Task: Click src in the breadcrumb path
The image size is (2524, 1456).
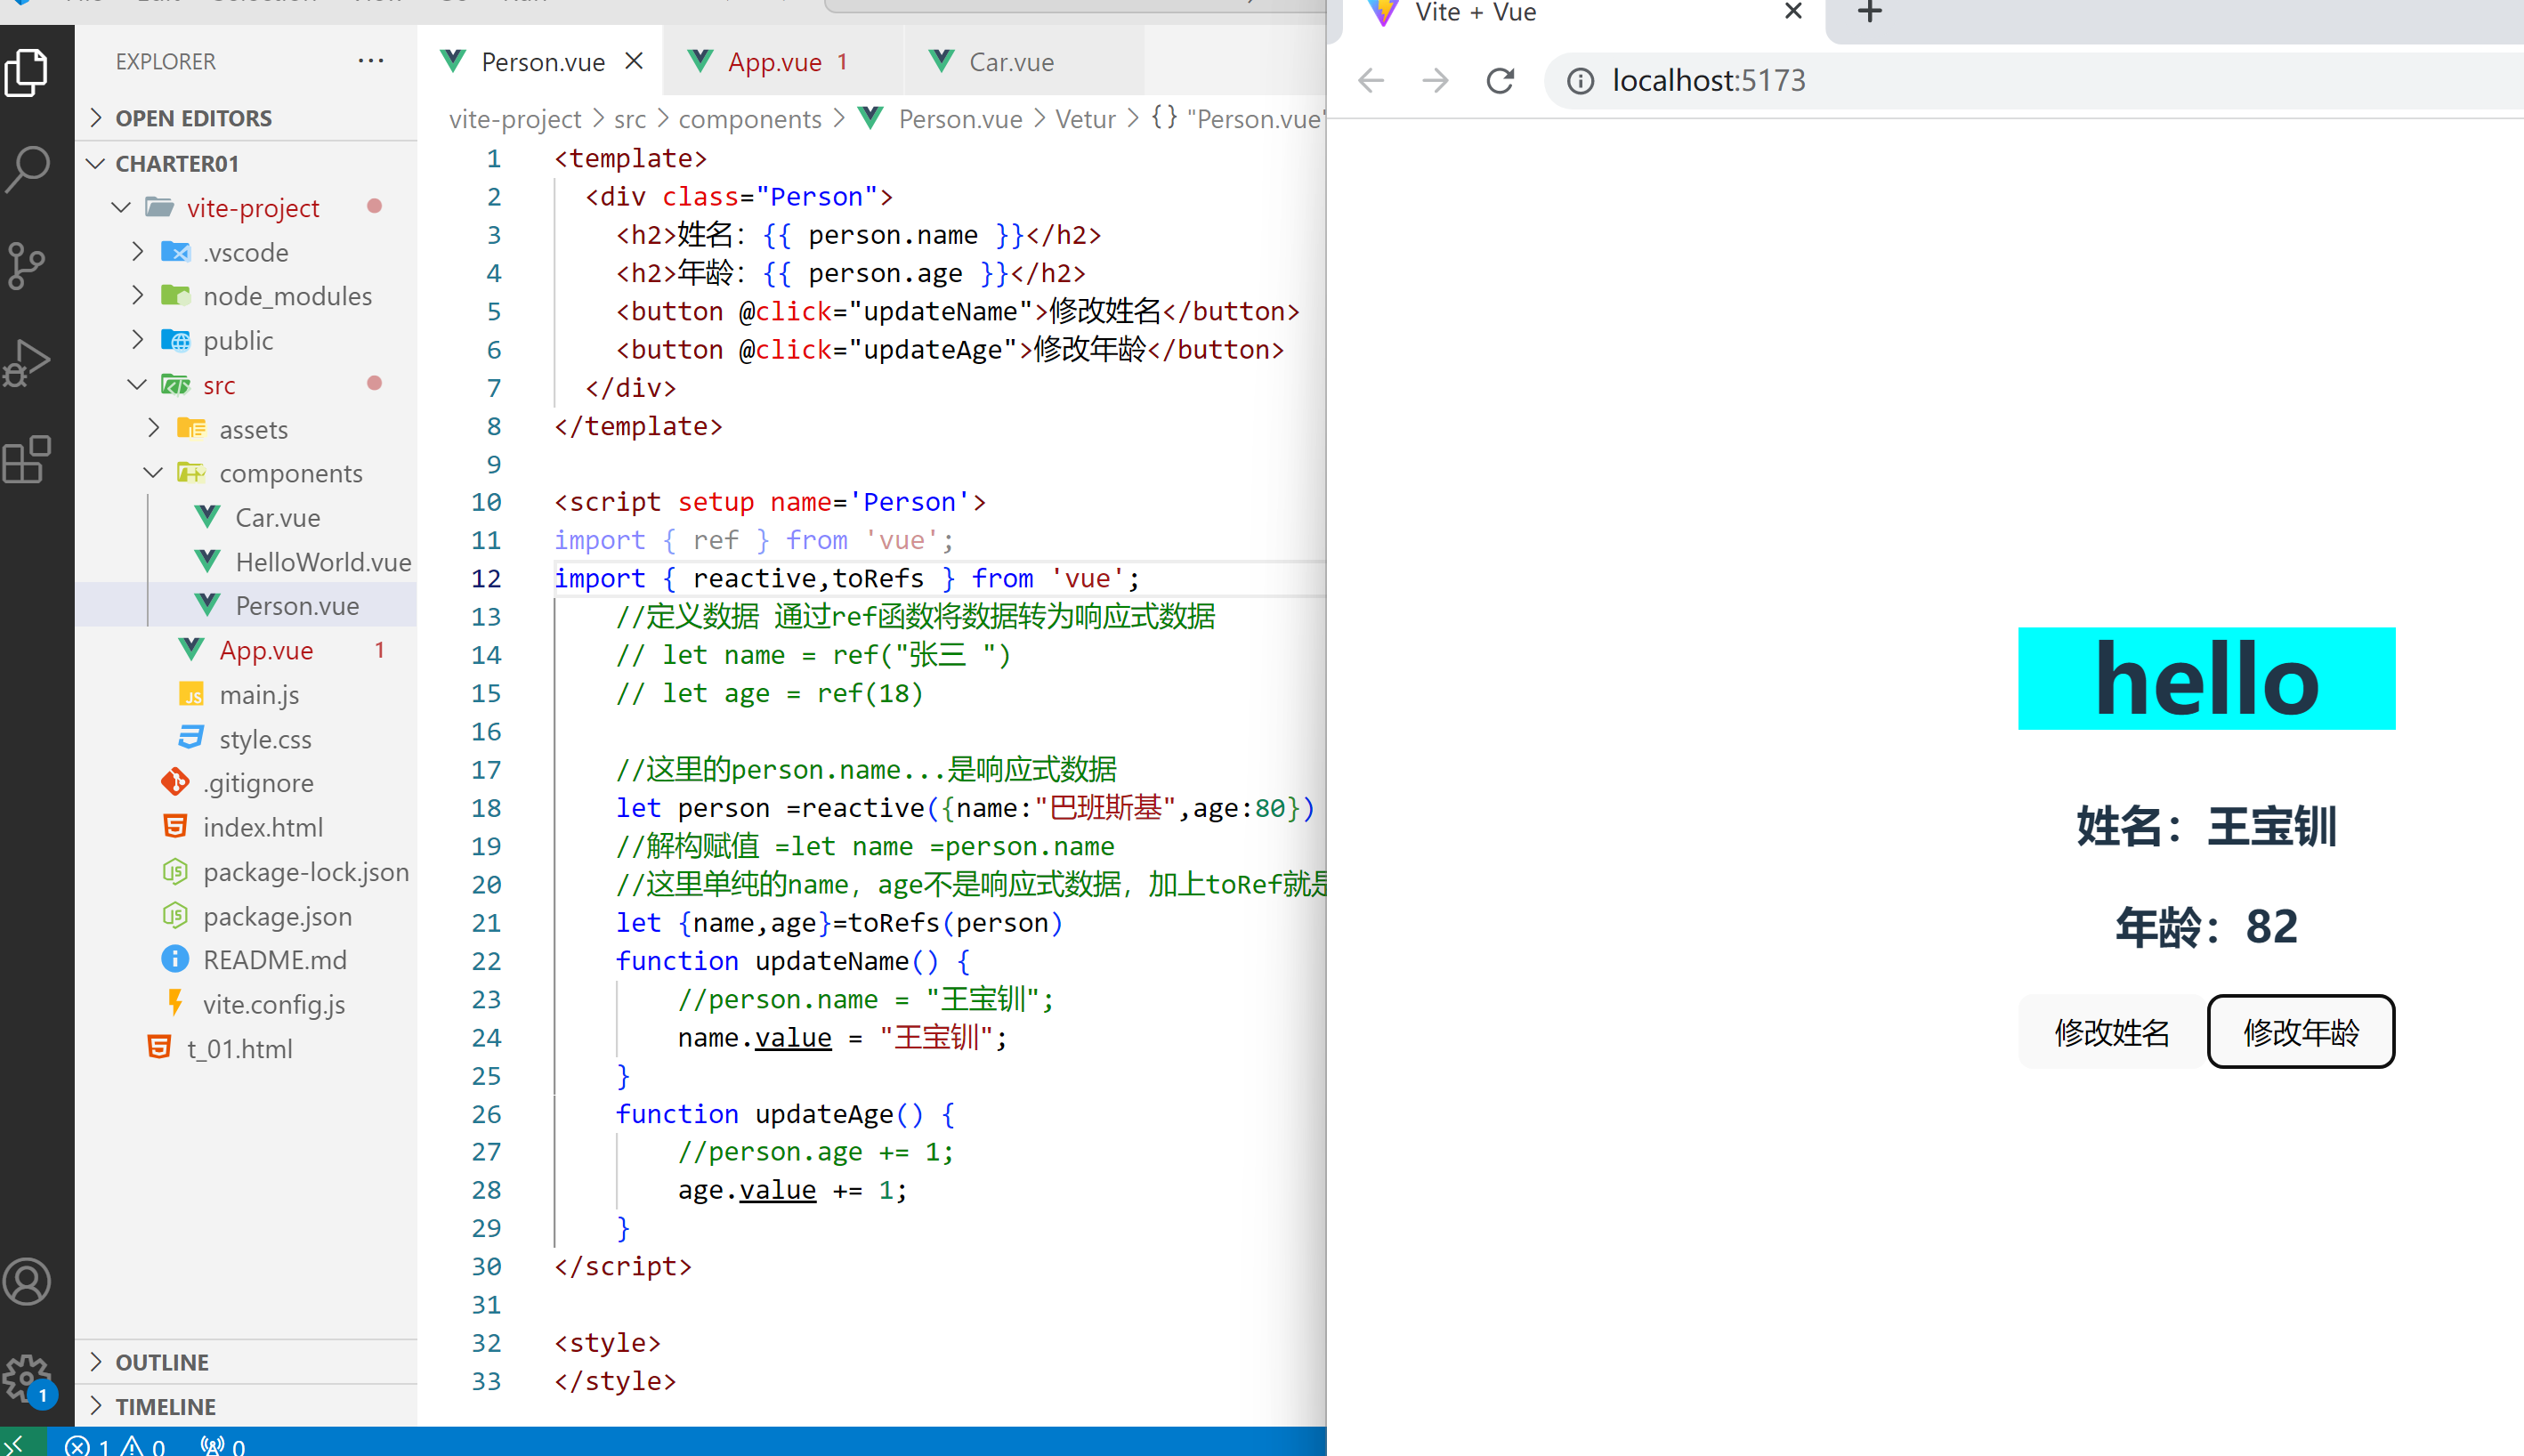Action: (x=630, y=118)
